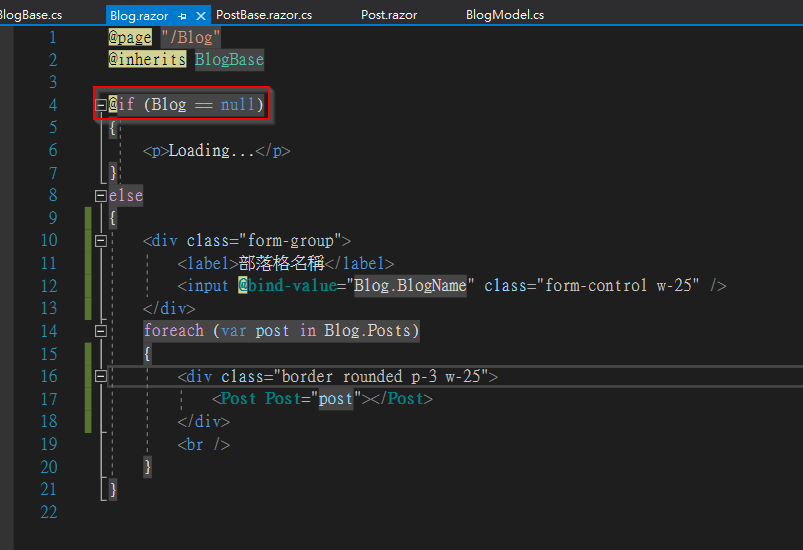Image resolution: width=803 pixels, height=550 pixels.
Task: Toggle the pin icon on Blog.razor tab
Action: click(x=182, y=16)
